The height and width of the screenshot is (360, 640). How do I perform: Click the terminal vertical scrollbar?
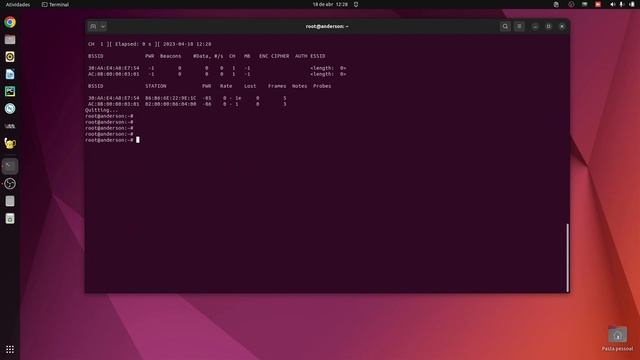coord(567,257)
